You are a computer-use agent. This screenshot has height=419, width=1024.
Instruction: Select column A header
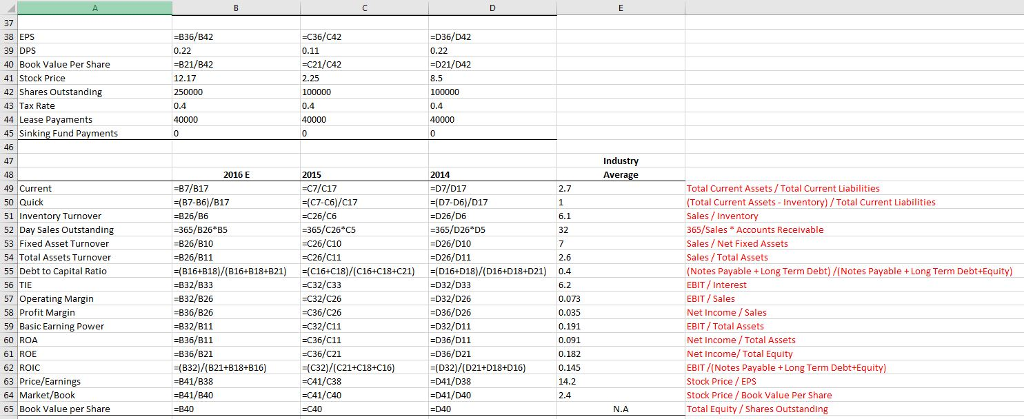[95, 8]
